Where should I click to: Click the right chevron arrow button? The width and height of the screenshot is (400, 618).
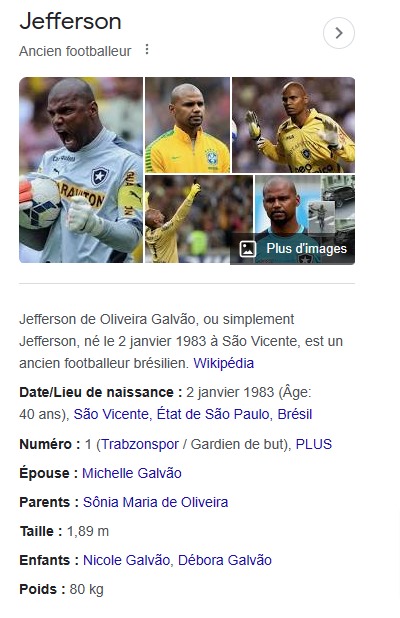[x=339, y=33]
